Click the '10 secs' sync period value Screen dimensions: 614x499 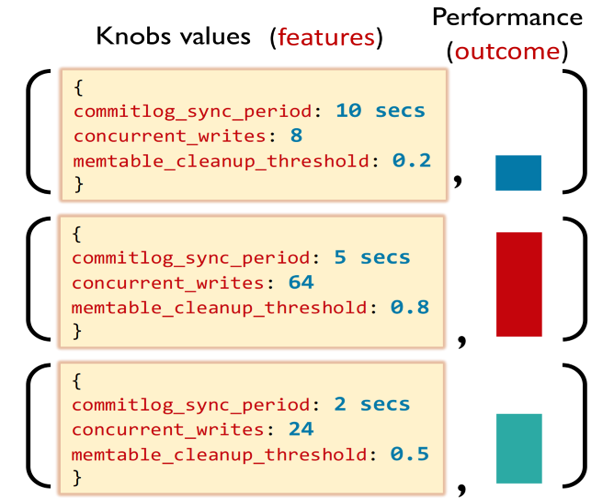click(x=381, y=110)
